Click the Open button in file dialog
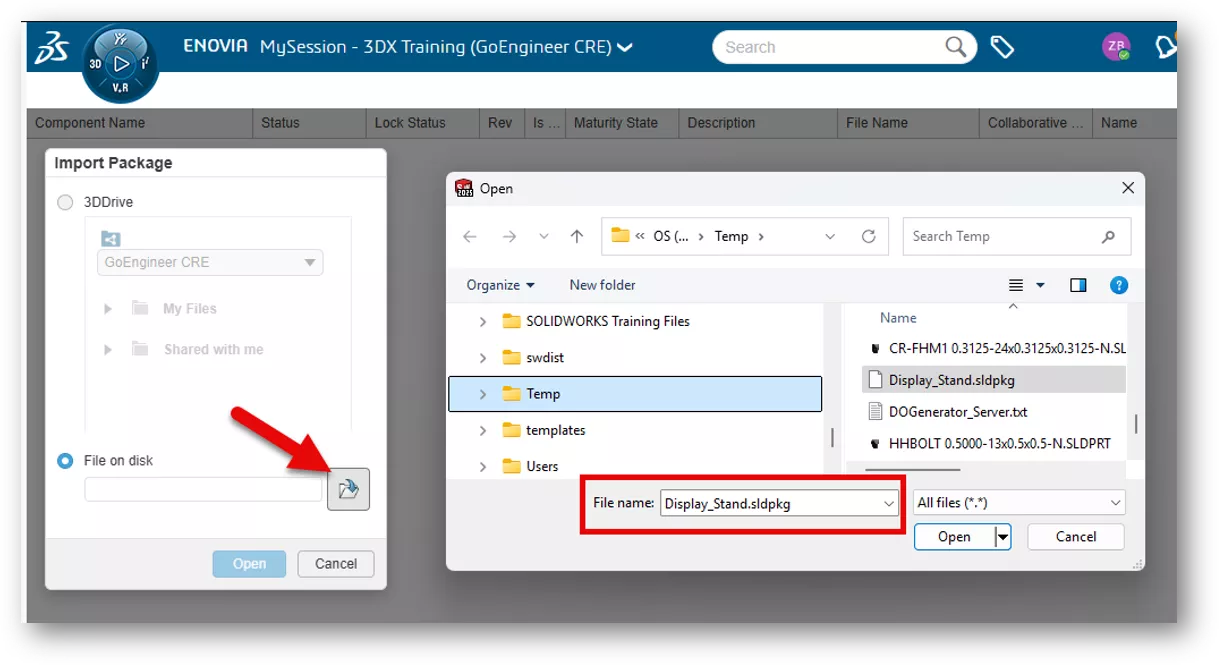Screen dimensions: 1219x665 click(x=954, y=537)
